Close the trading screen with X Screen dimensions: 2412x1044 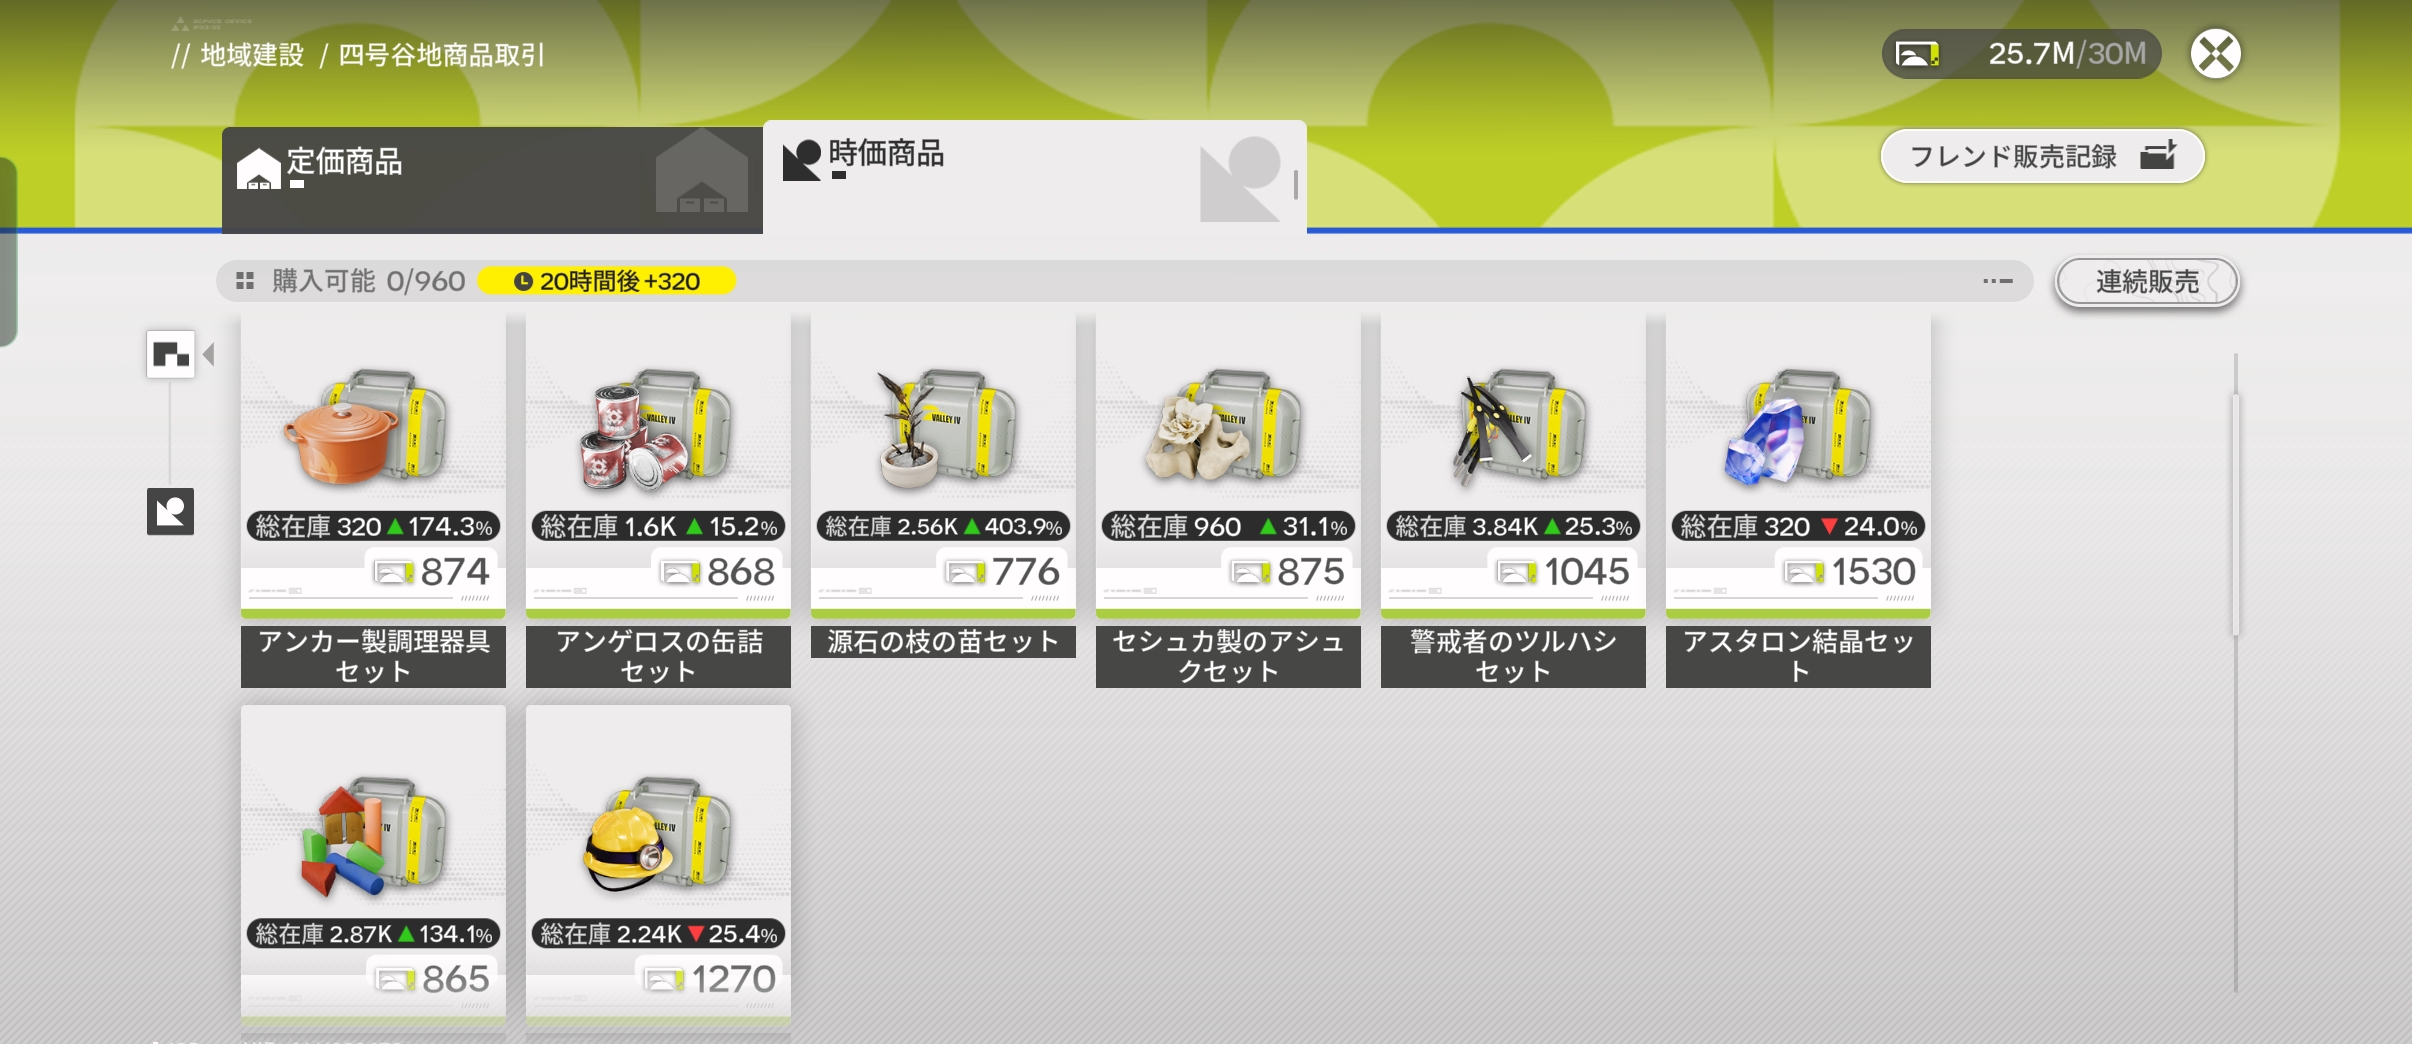tap(2215, 54)
